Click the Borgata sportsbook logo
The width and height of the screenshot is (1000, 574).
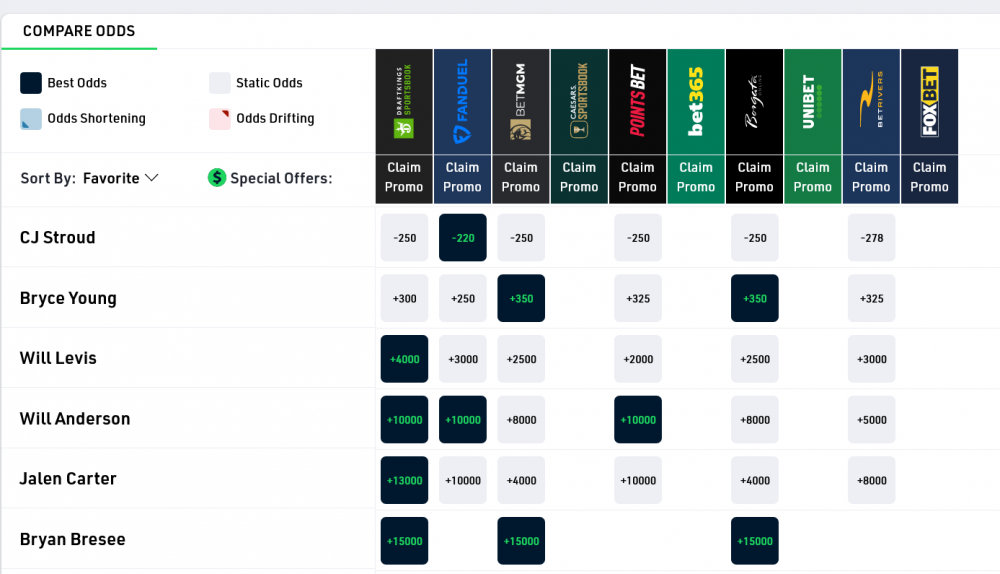[754, 102]
